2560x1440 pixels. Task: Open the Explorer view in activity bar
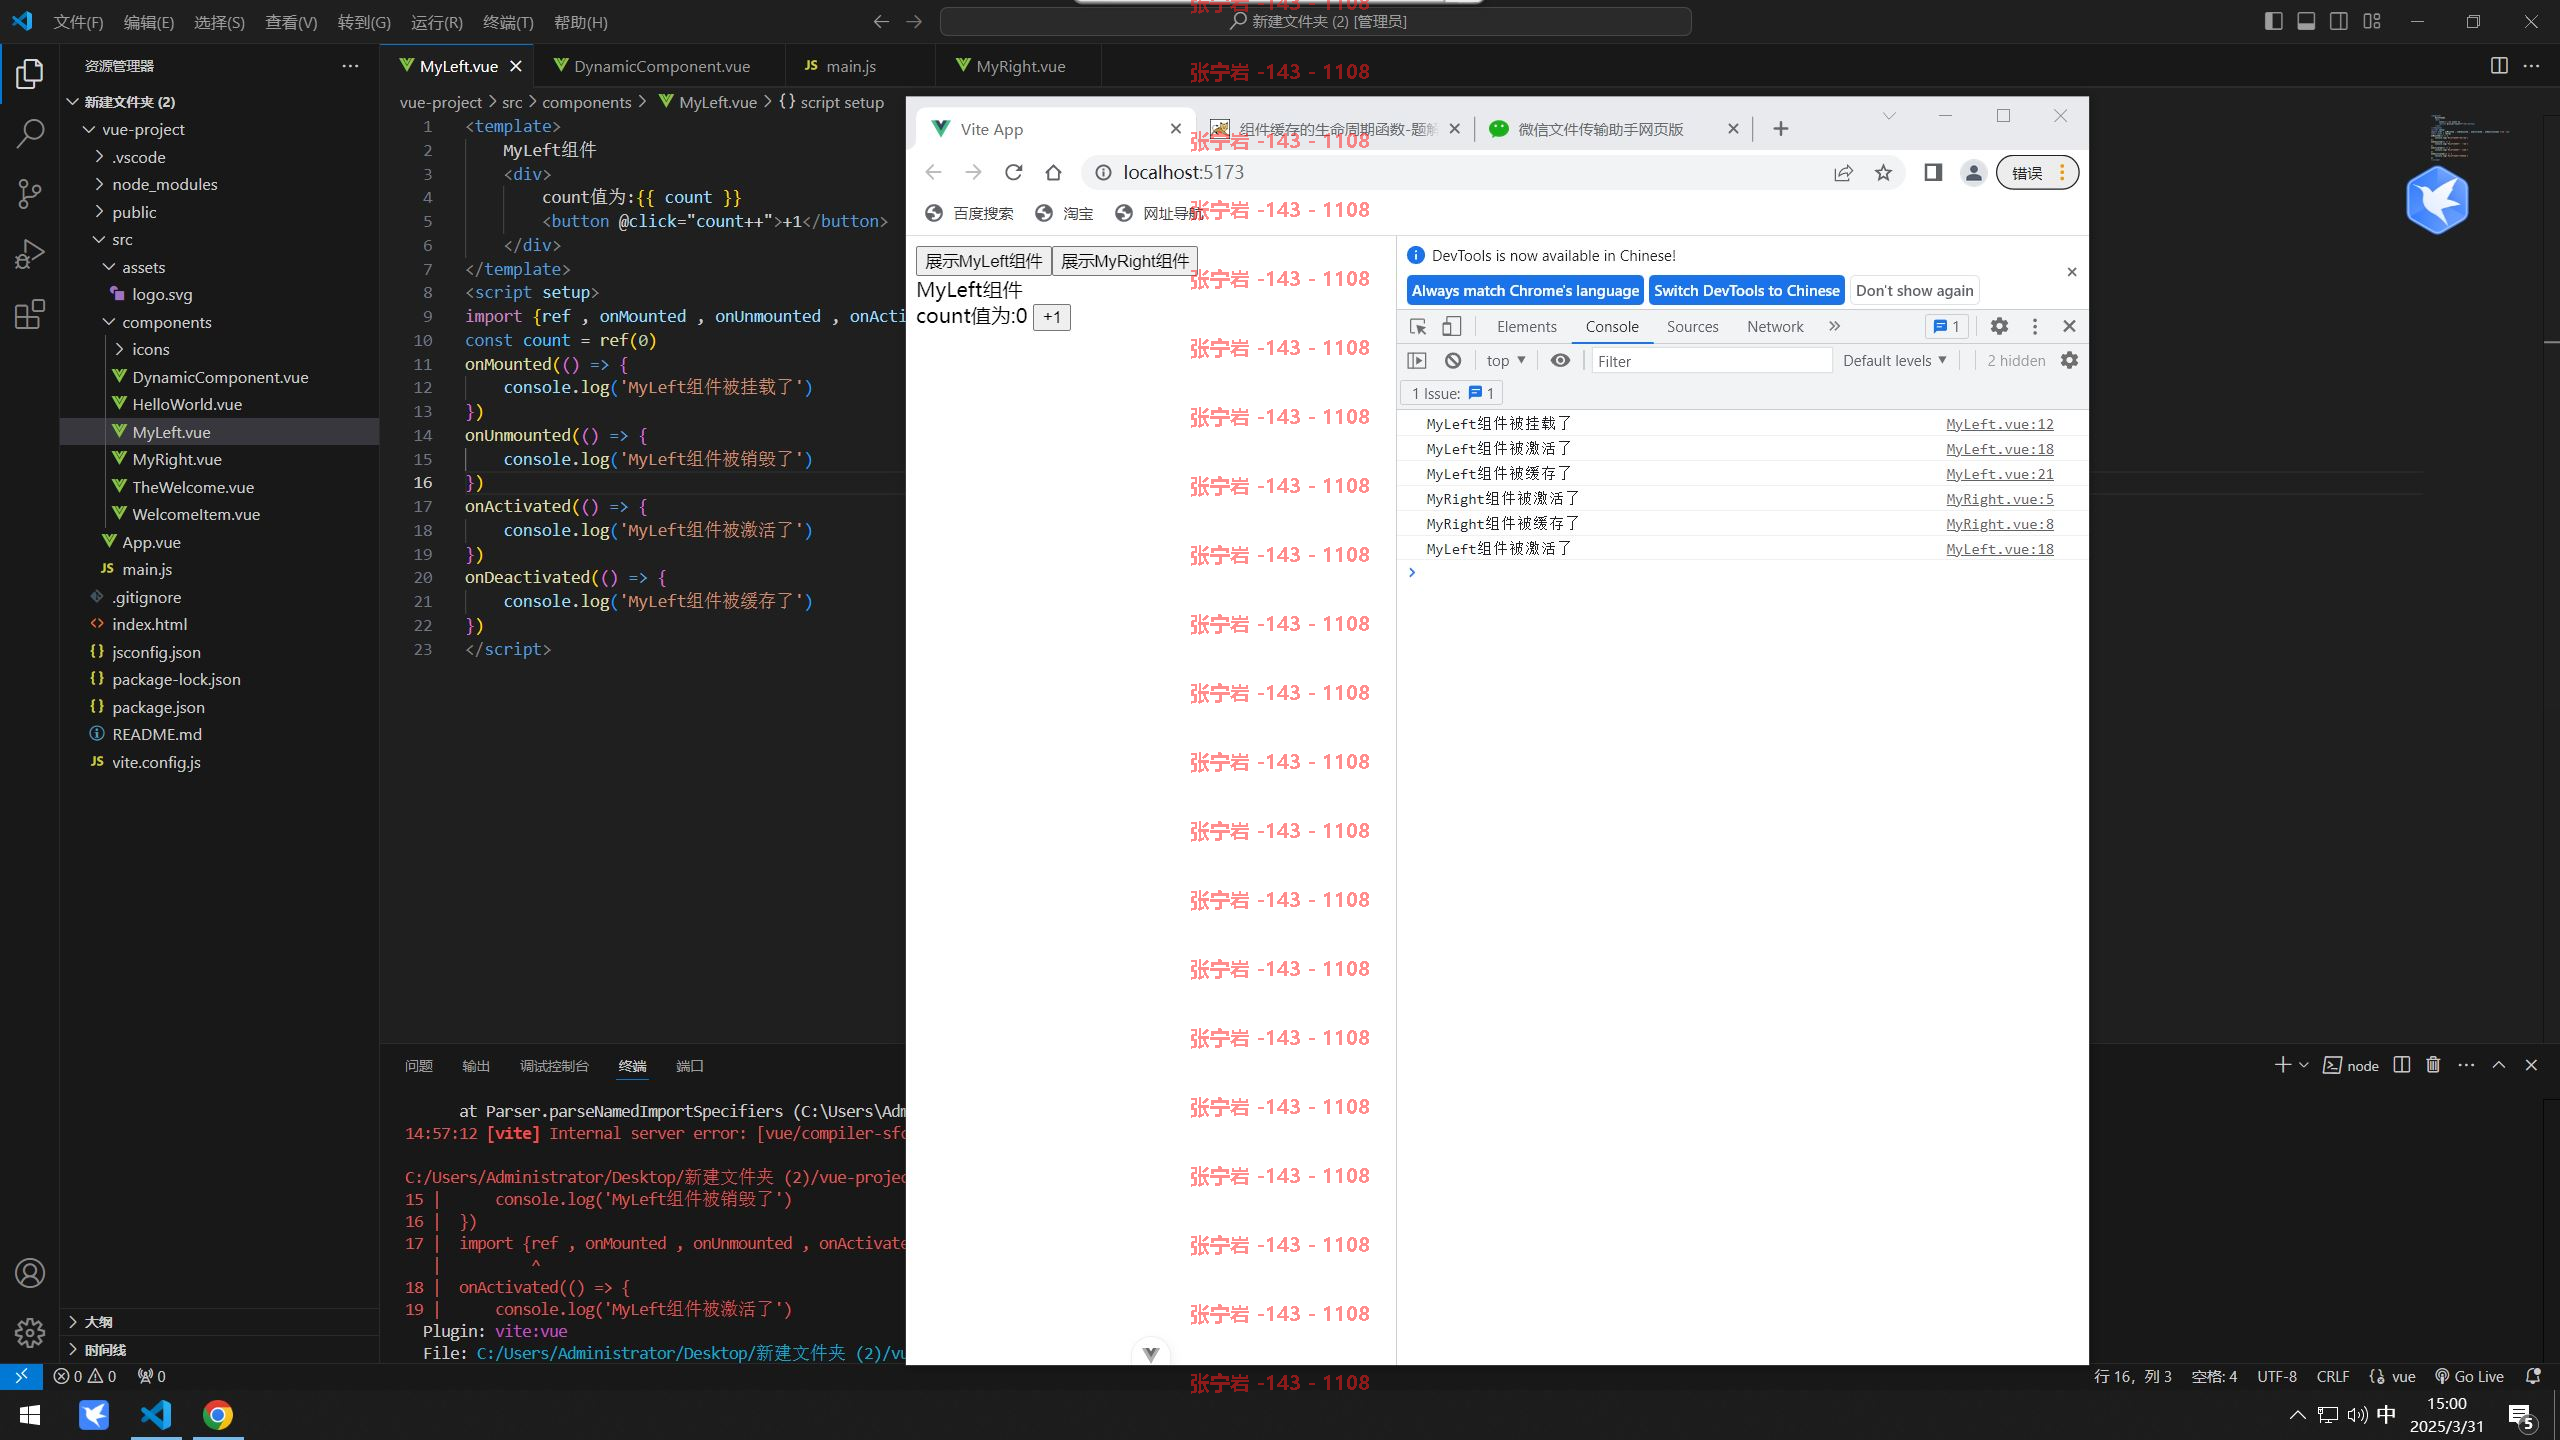(30, 74)
